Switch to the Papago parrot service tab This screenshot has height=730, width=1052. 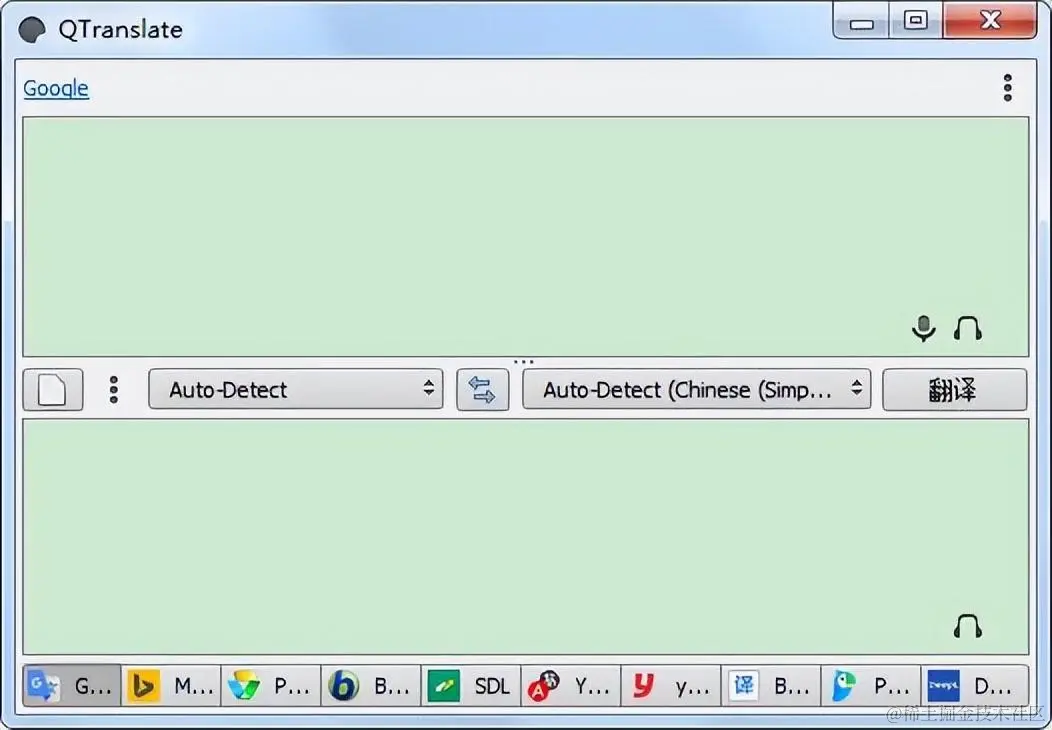[x=871, y=686]
